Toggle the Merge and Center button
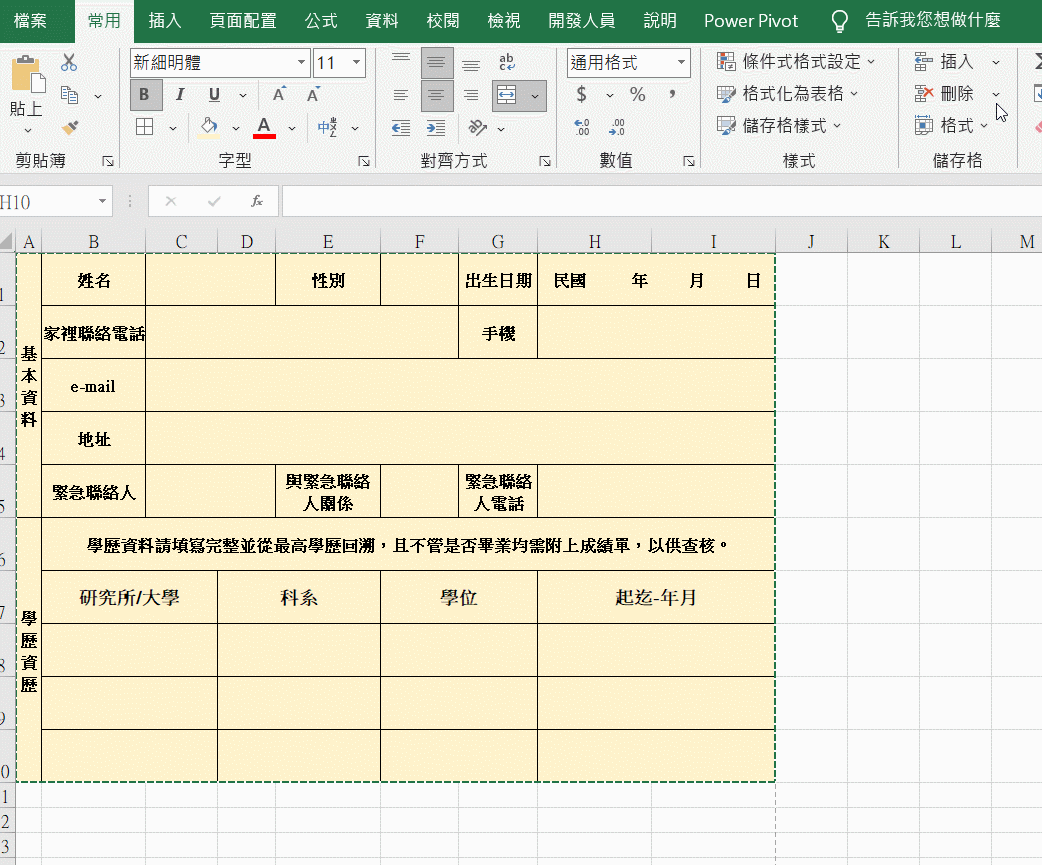The height and width of the screenshot is (865, 1042). click(507, 95)
